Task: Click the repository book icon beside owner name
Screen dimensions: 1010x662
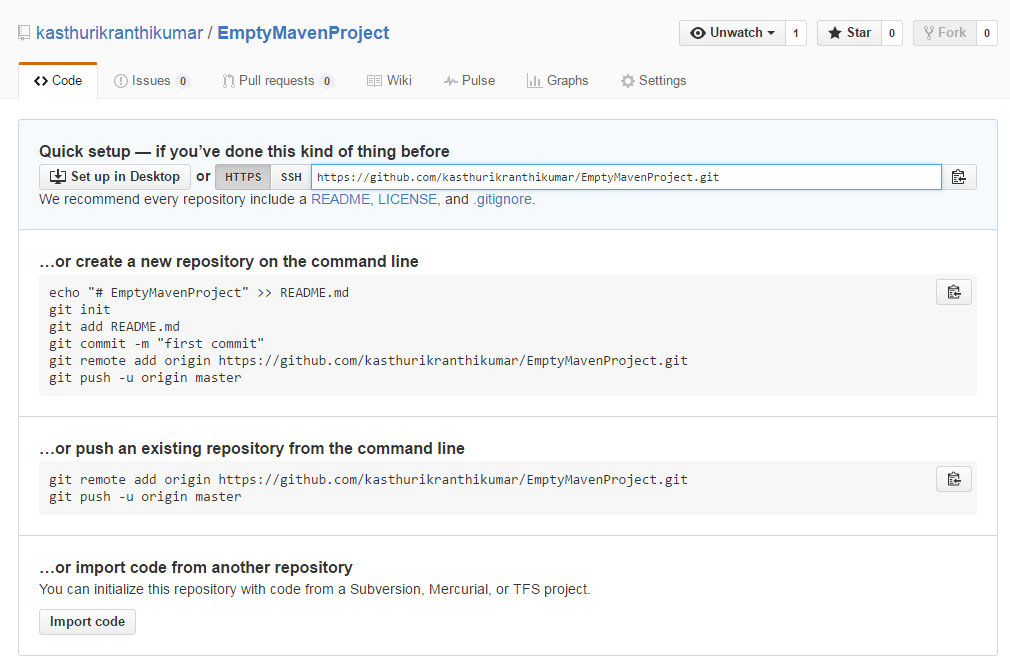Action: 24,33
